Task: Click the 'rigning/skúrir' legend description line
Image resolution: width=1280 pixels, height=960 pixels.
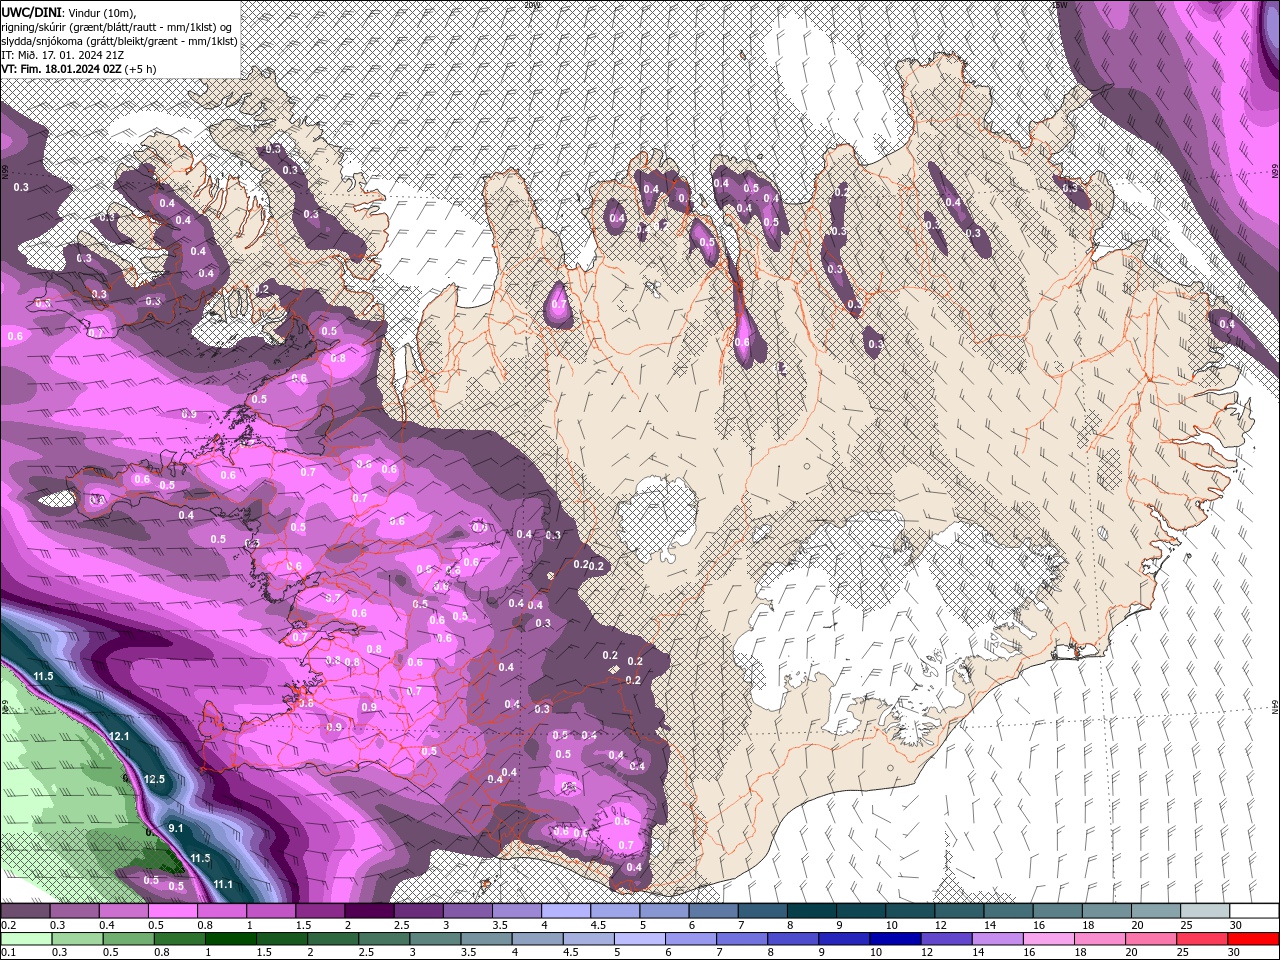Action: 118,26
